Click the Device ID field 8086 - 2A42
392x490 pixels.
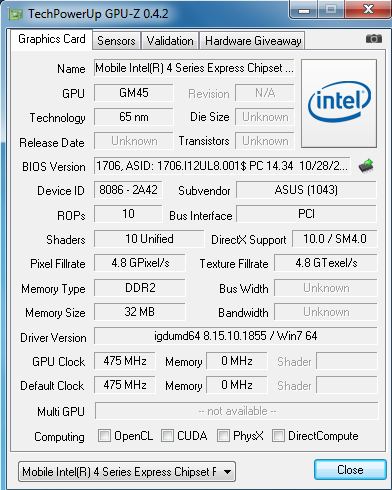[128, 190]
